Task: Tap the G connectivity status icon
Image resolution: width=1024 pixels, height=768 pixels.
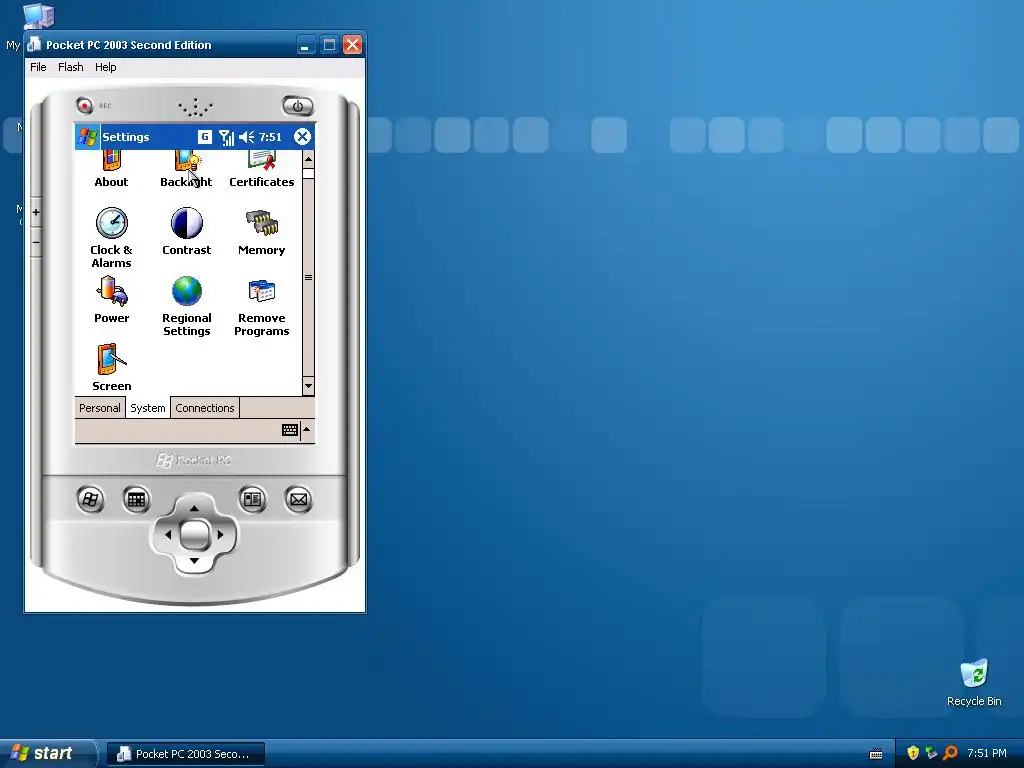Action: (x=204, y=136)
